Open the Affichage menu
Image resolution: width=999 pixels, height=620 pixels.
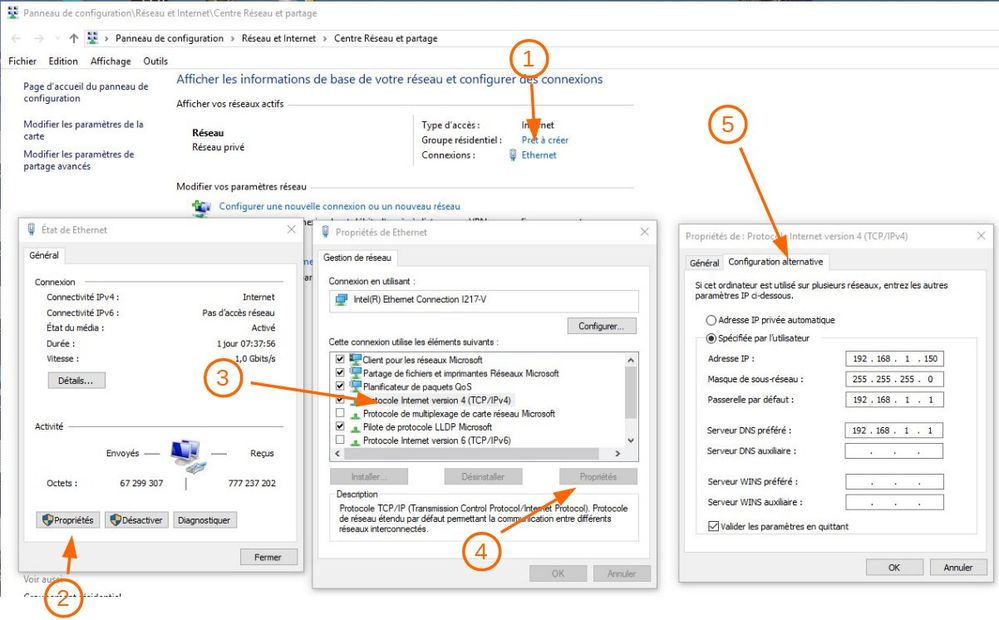(111, 61)
